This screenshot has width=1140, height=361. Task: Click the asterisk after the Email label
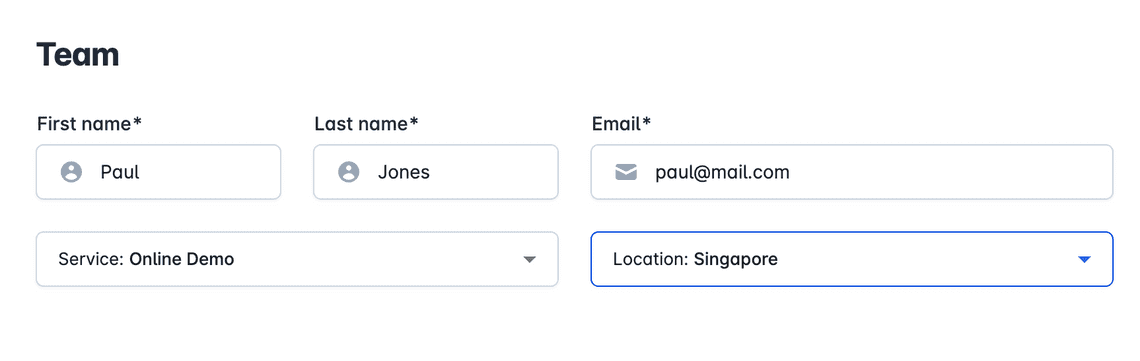pyautogui.click(x=647, y=122)
